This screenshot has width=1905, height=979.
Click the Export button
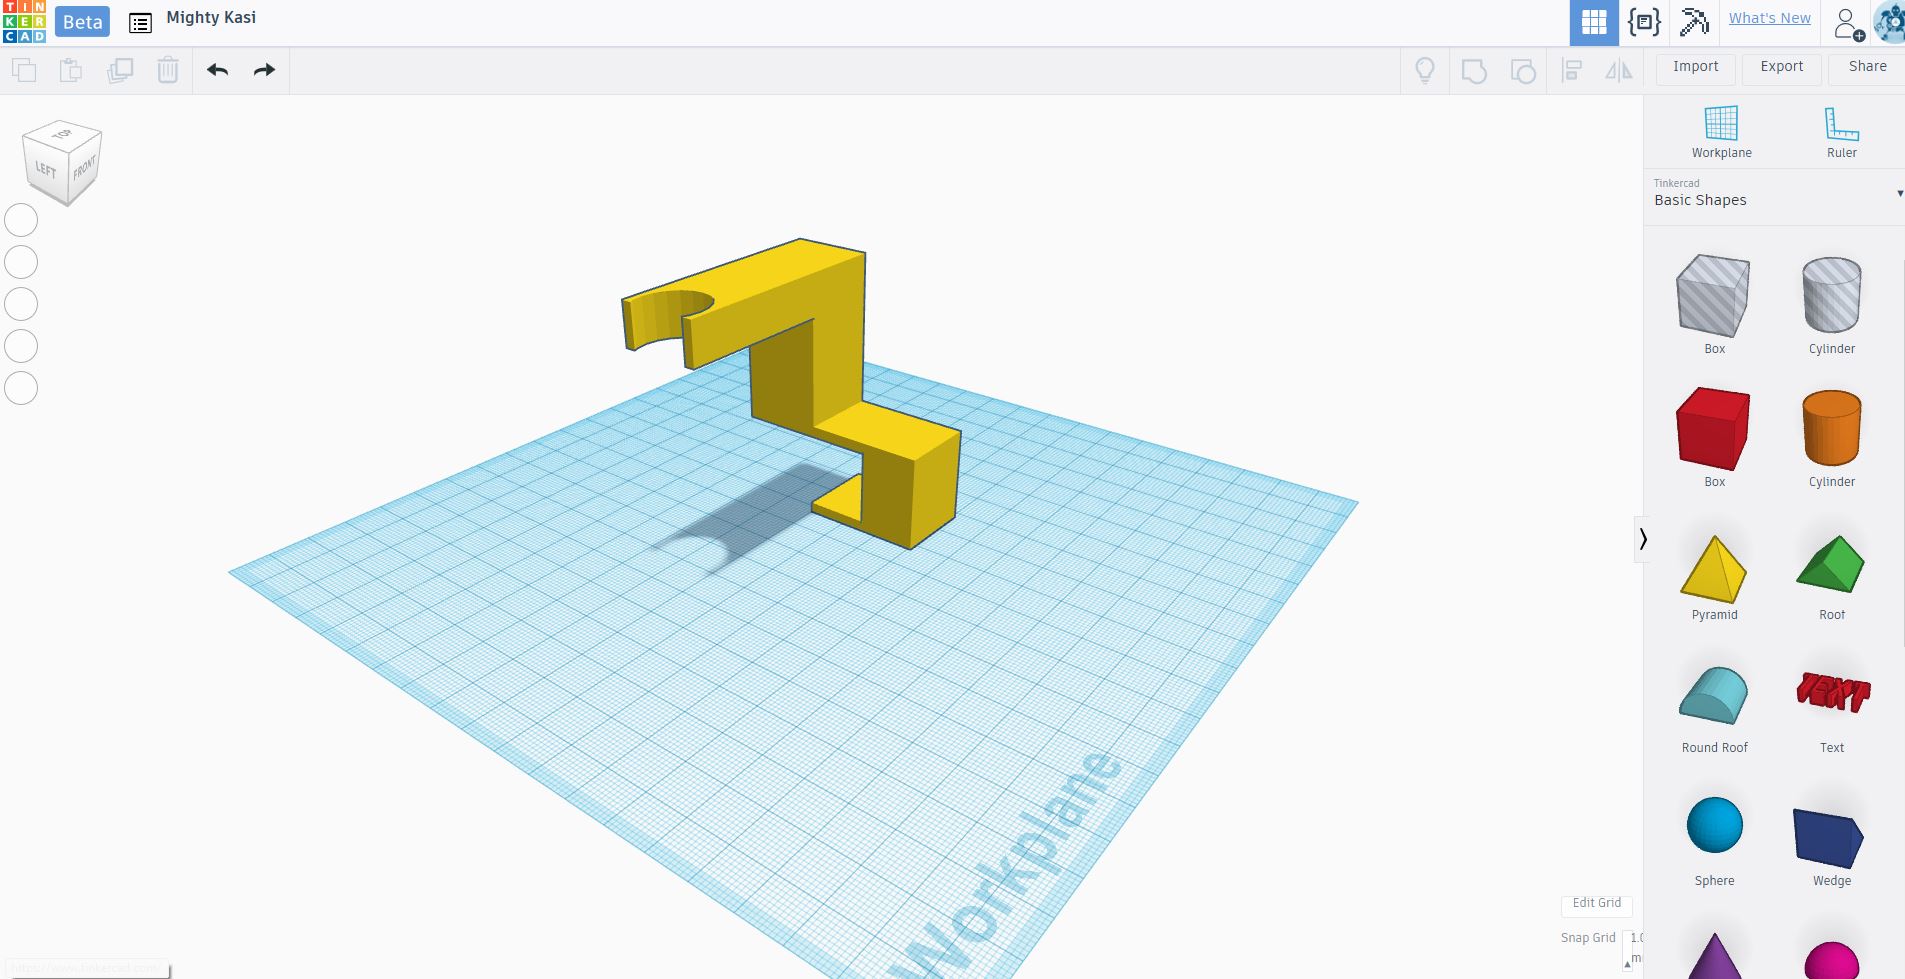coord(1781,66)
